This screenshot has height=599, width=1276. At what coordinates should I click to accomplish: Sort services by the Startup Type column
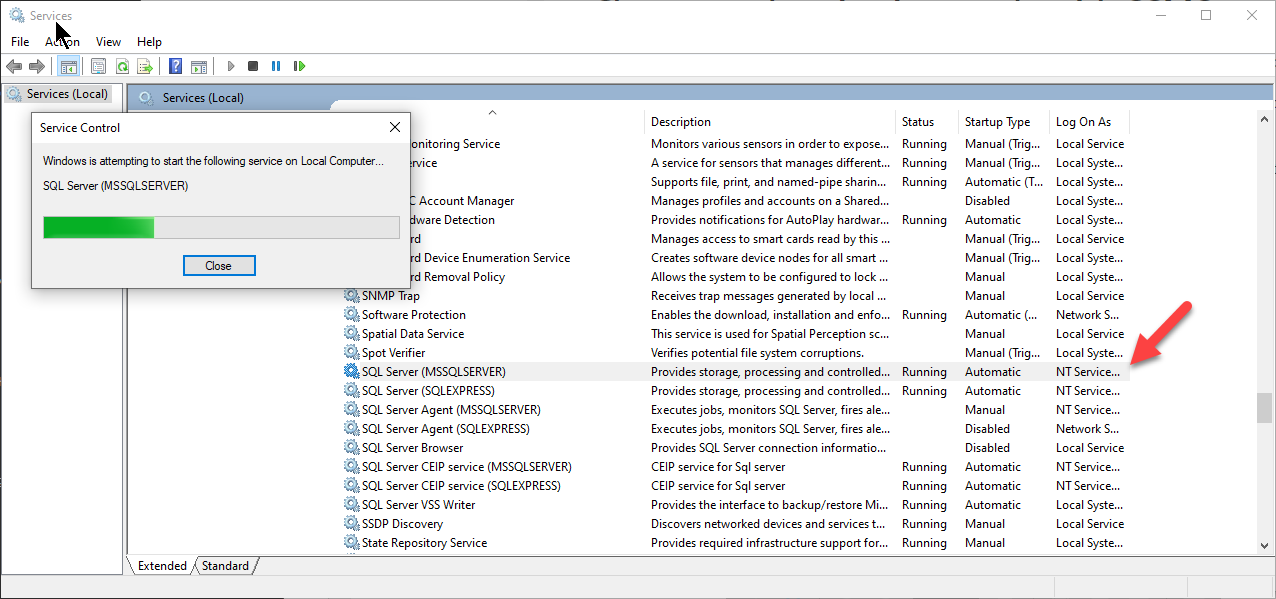(1000, 121)
